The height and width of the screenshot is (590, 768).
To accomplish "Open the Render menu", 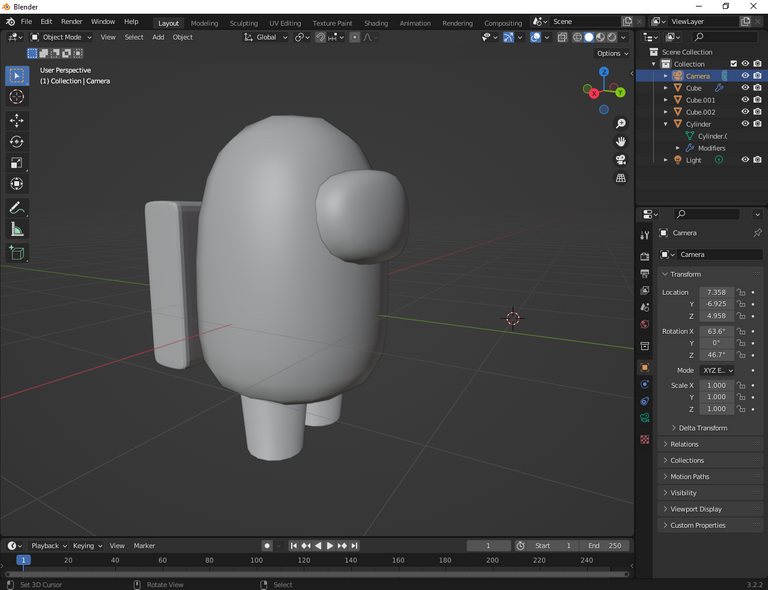I will (x=72, y=22).
